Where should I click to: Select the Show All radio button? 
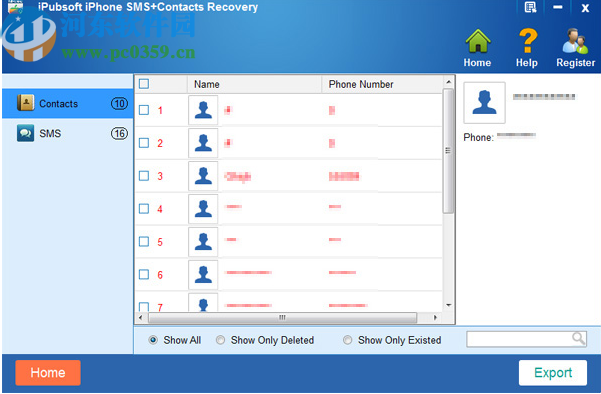[153, 340]
